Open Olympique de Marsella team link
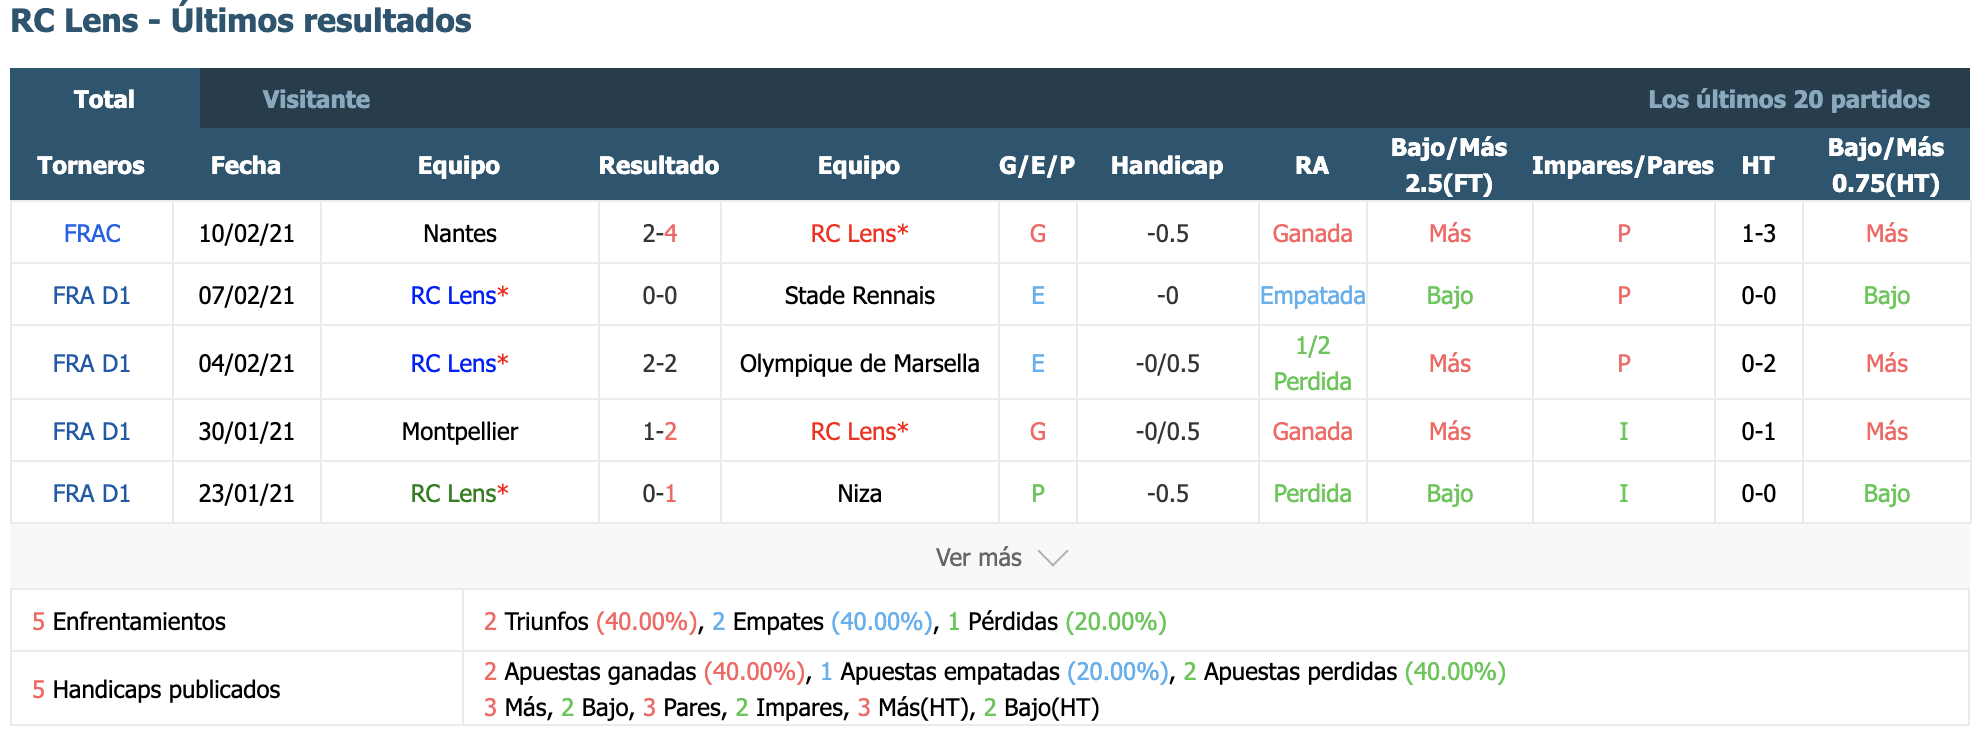The height and width of the screenshot is (744, 1982). click(x=859, y=363)
